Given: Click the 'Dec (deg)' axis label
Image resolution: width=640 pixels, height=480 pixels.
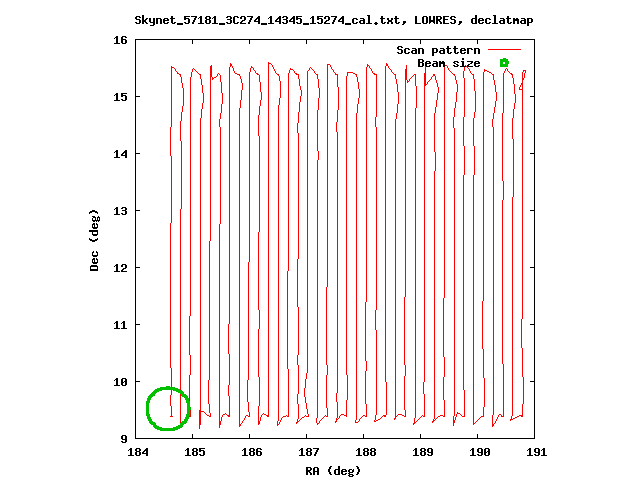Looking at the screenshot, I should 94,240.
